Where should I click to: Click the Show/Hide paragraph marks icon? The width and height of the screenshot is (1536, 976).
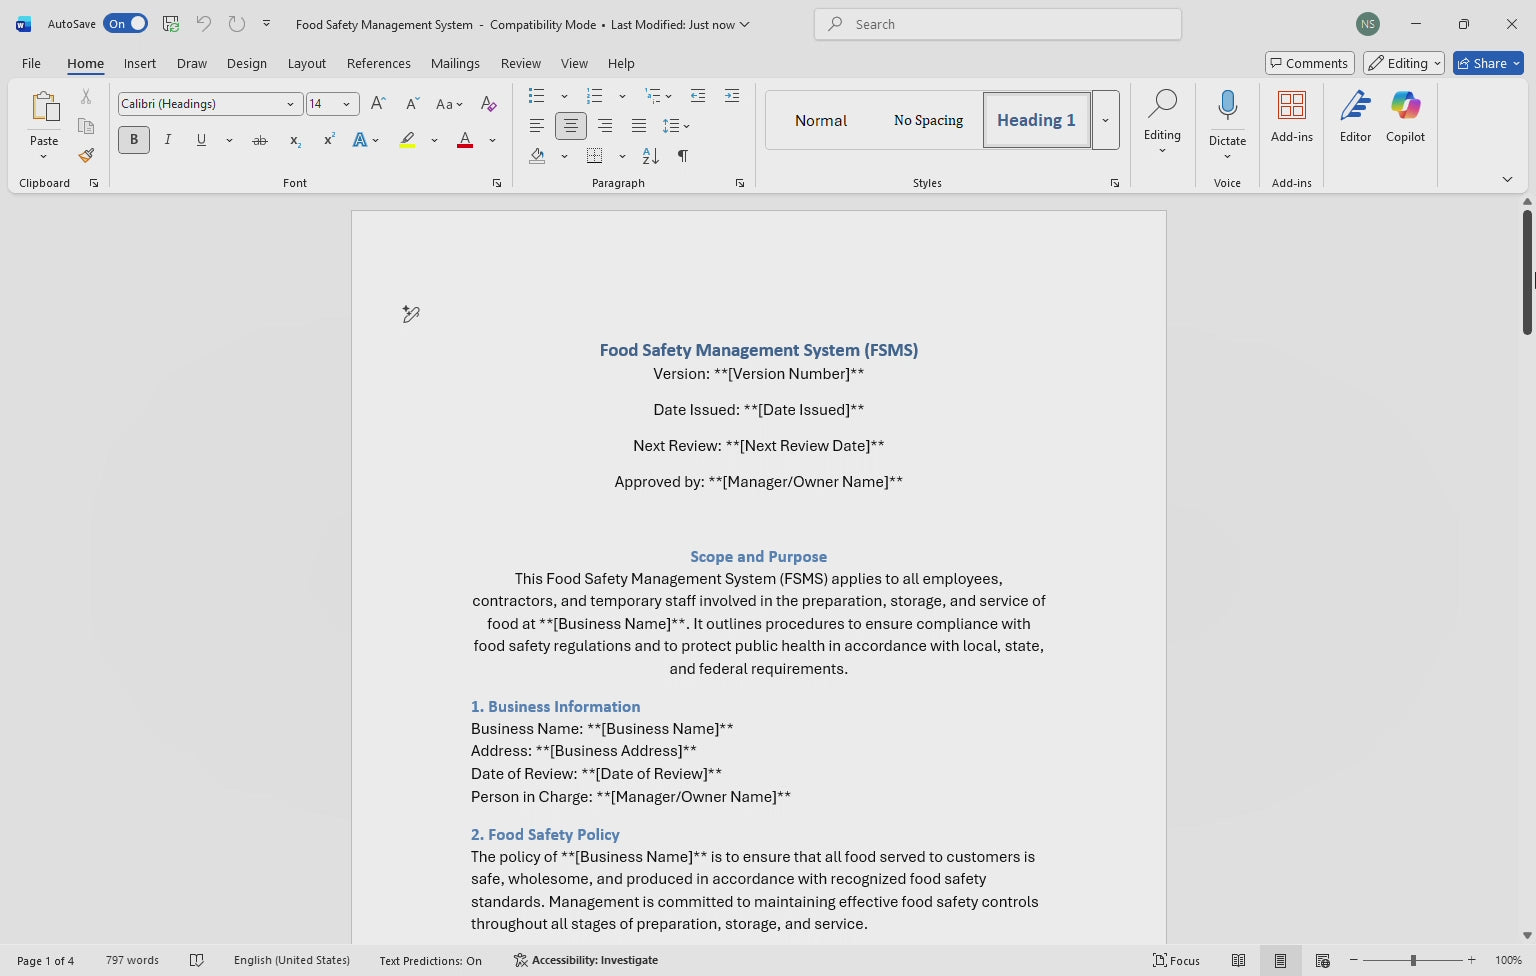click(x=683, y=156)
